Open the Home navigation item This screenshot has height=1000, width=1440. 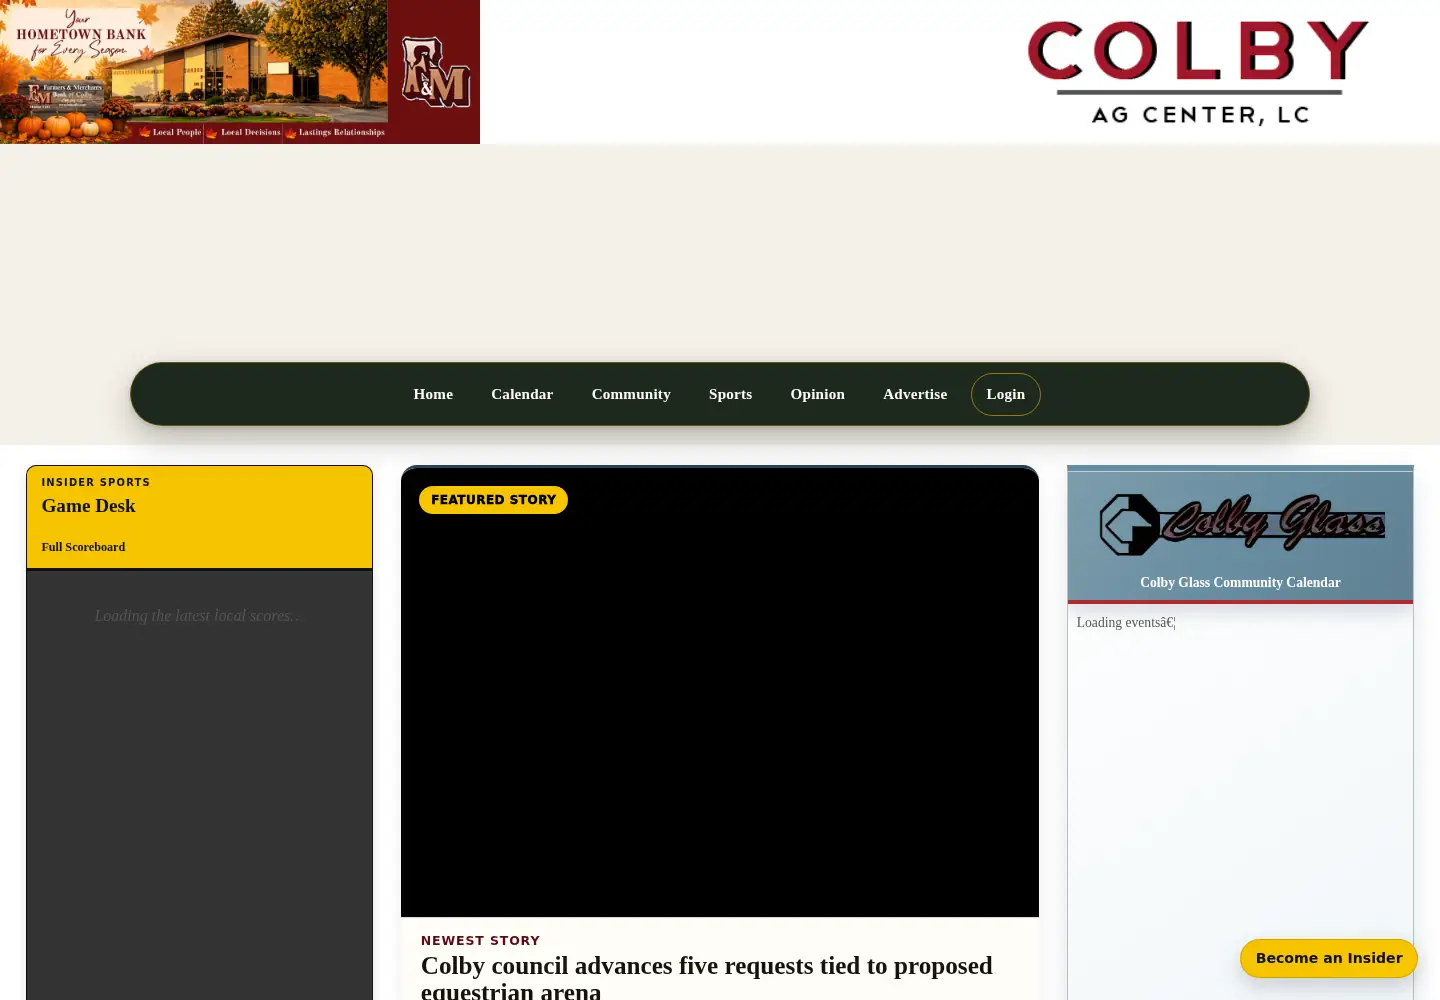[x=433, y=394]
